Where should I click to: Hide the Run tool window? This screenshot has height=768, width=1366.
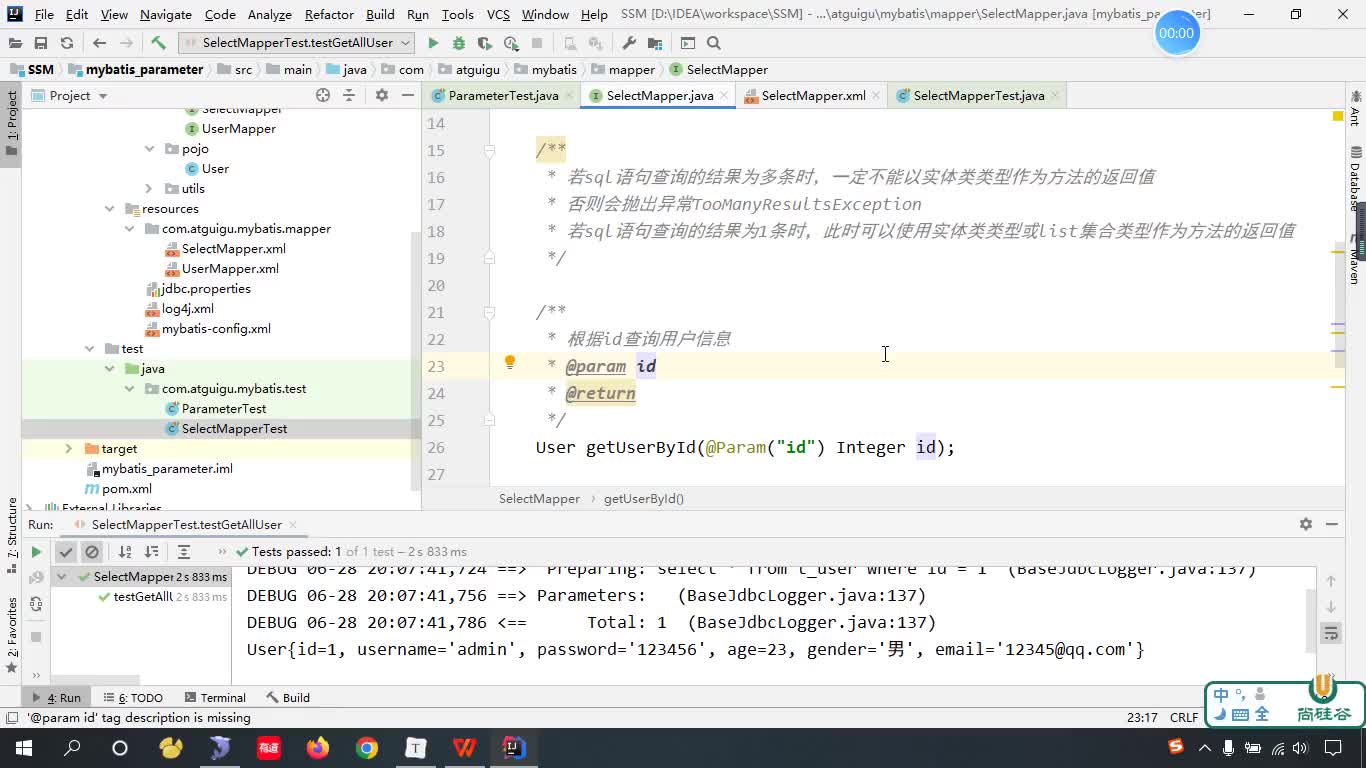[1332, 524]
